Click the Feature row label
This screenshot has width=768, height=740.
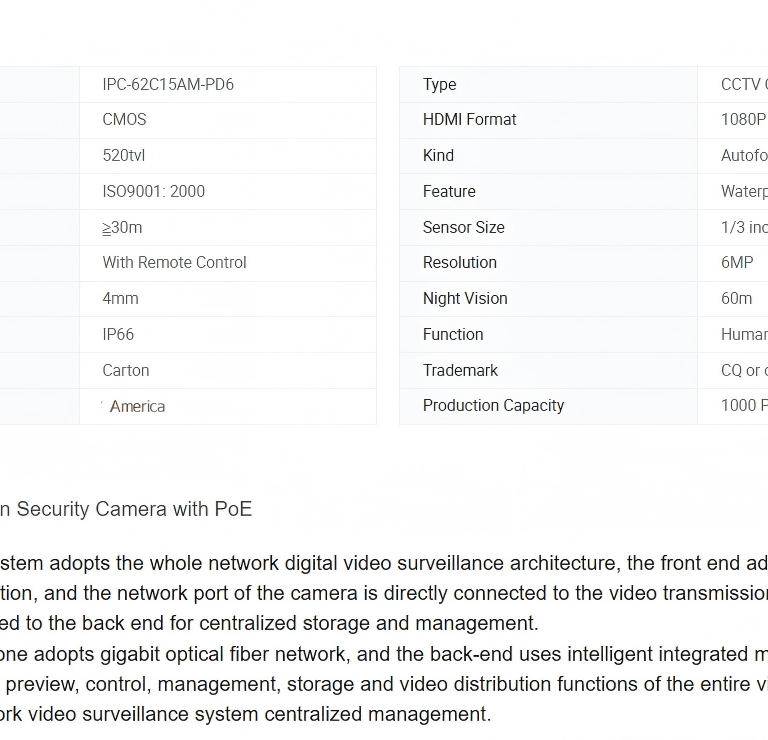[x=449, y=192]
